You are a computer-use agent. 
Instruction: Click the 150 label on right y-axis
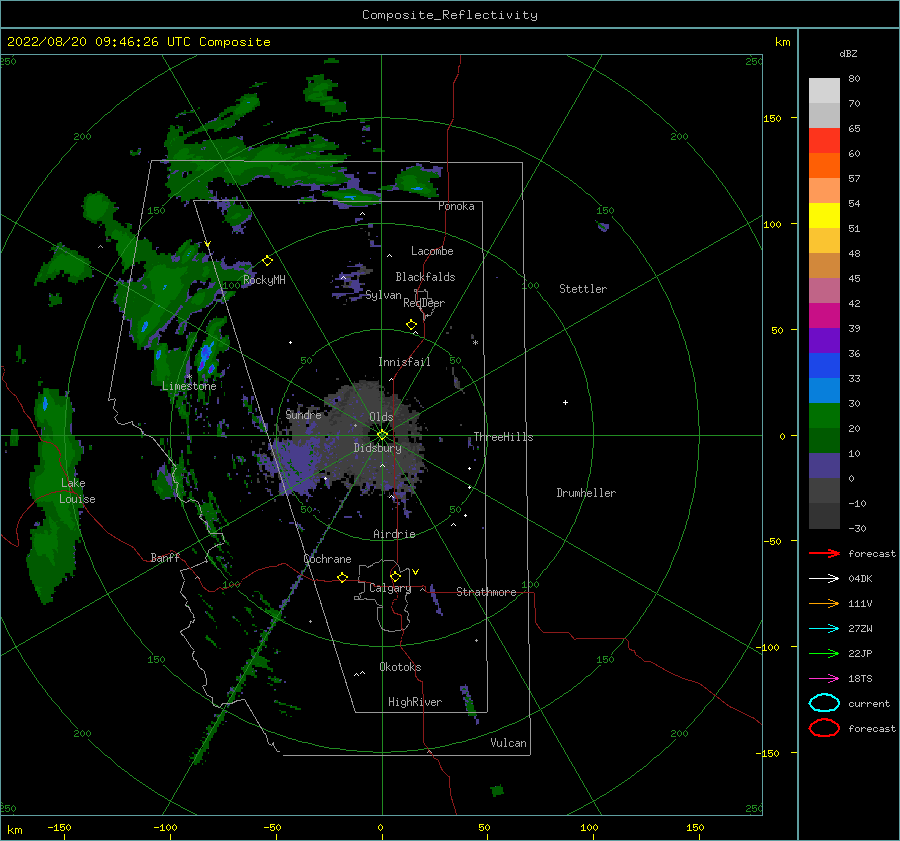pyautogui.click(x=772, y=118)
